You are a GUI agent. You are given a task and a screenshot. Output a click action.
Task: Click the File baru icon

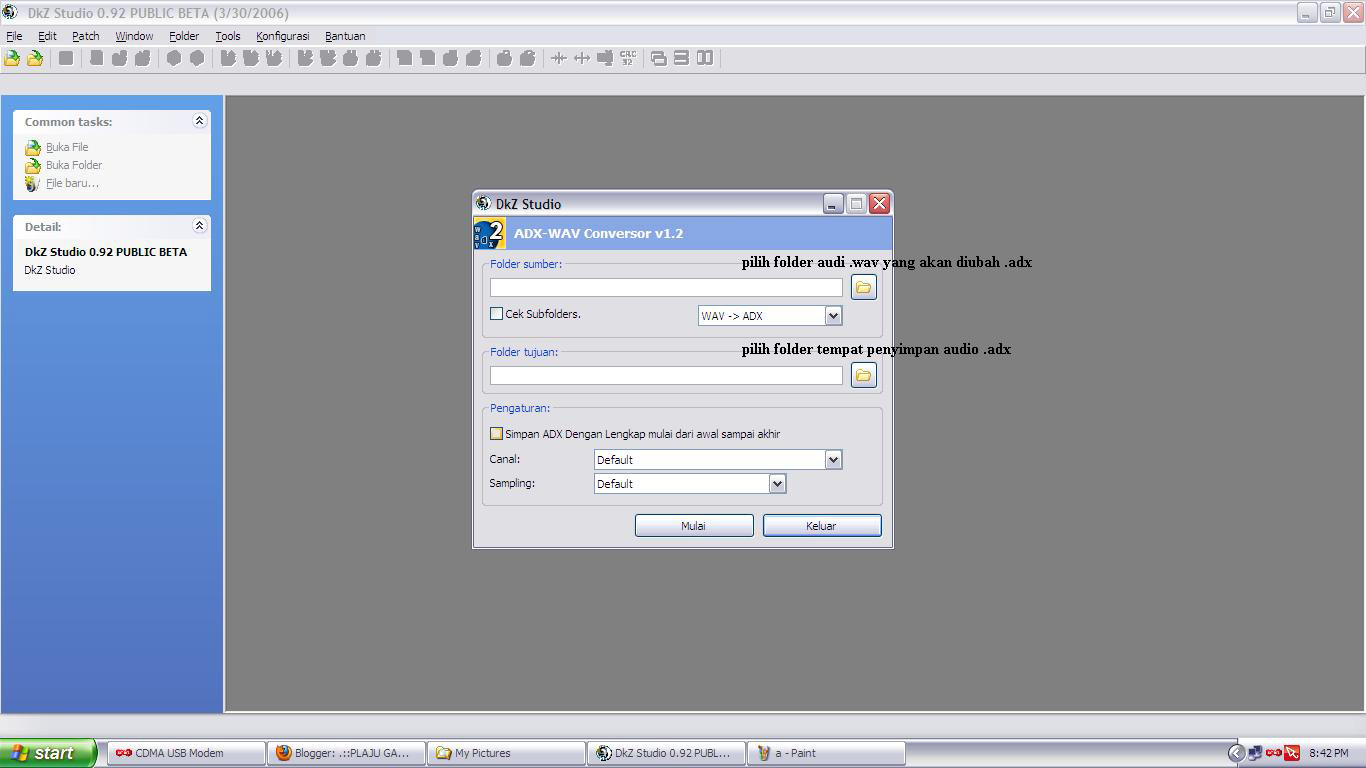[x=33, y=183]
